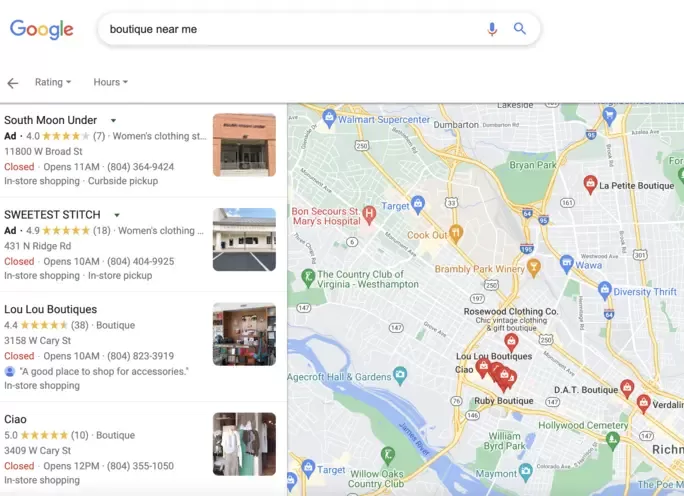Viewport: 684px width, 496px height.
Task: Open the Rating filter dropdown
Action: 53,82
